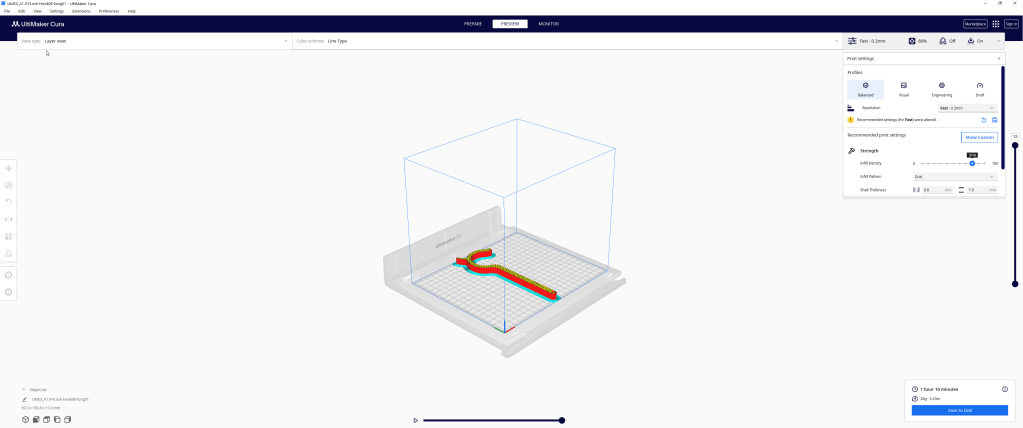
Task: Select the Balanced profile icon
Action: click(865, 86)
